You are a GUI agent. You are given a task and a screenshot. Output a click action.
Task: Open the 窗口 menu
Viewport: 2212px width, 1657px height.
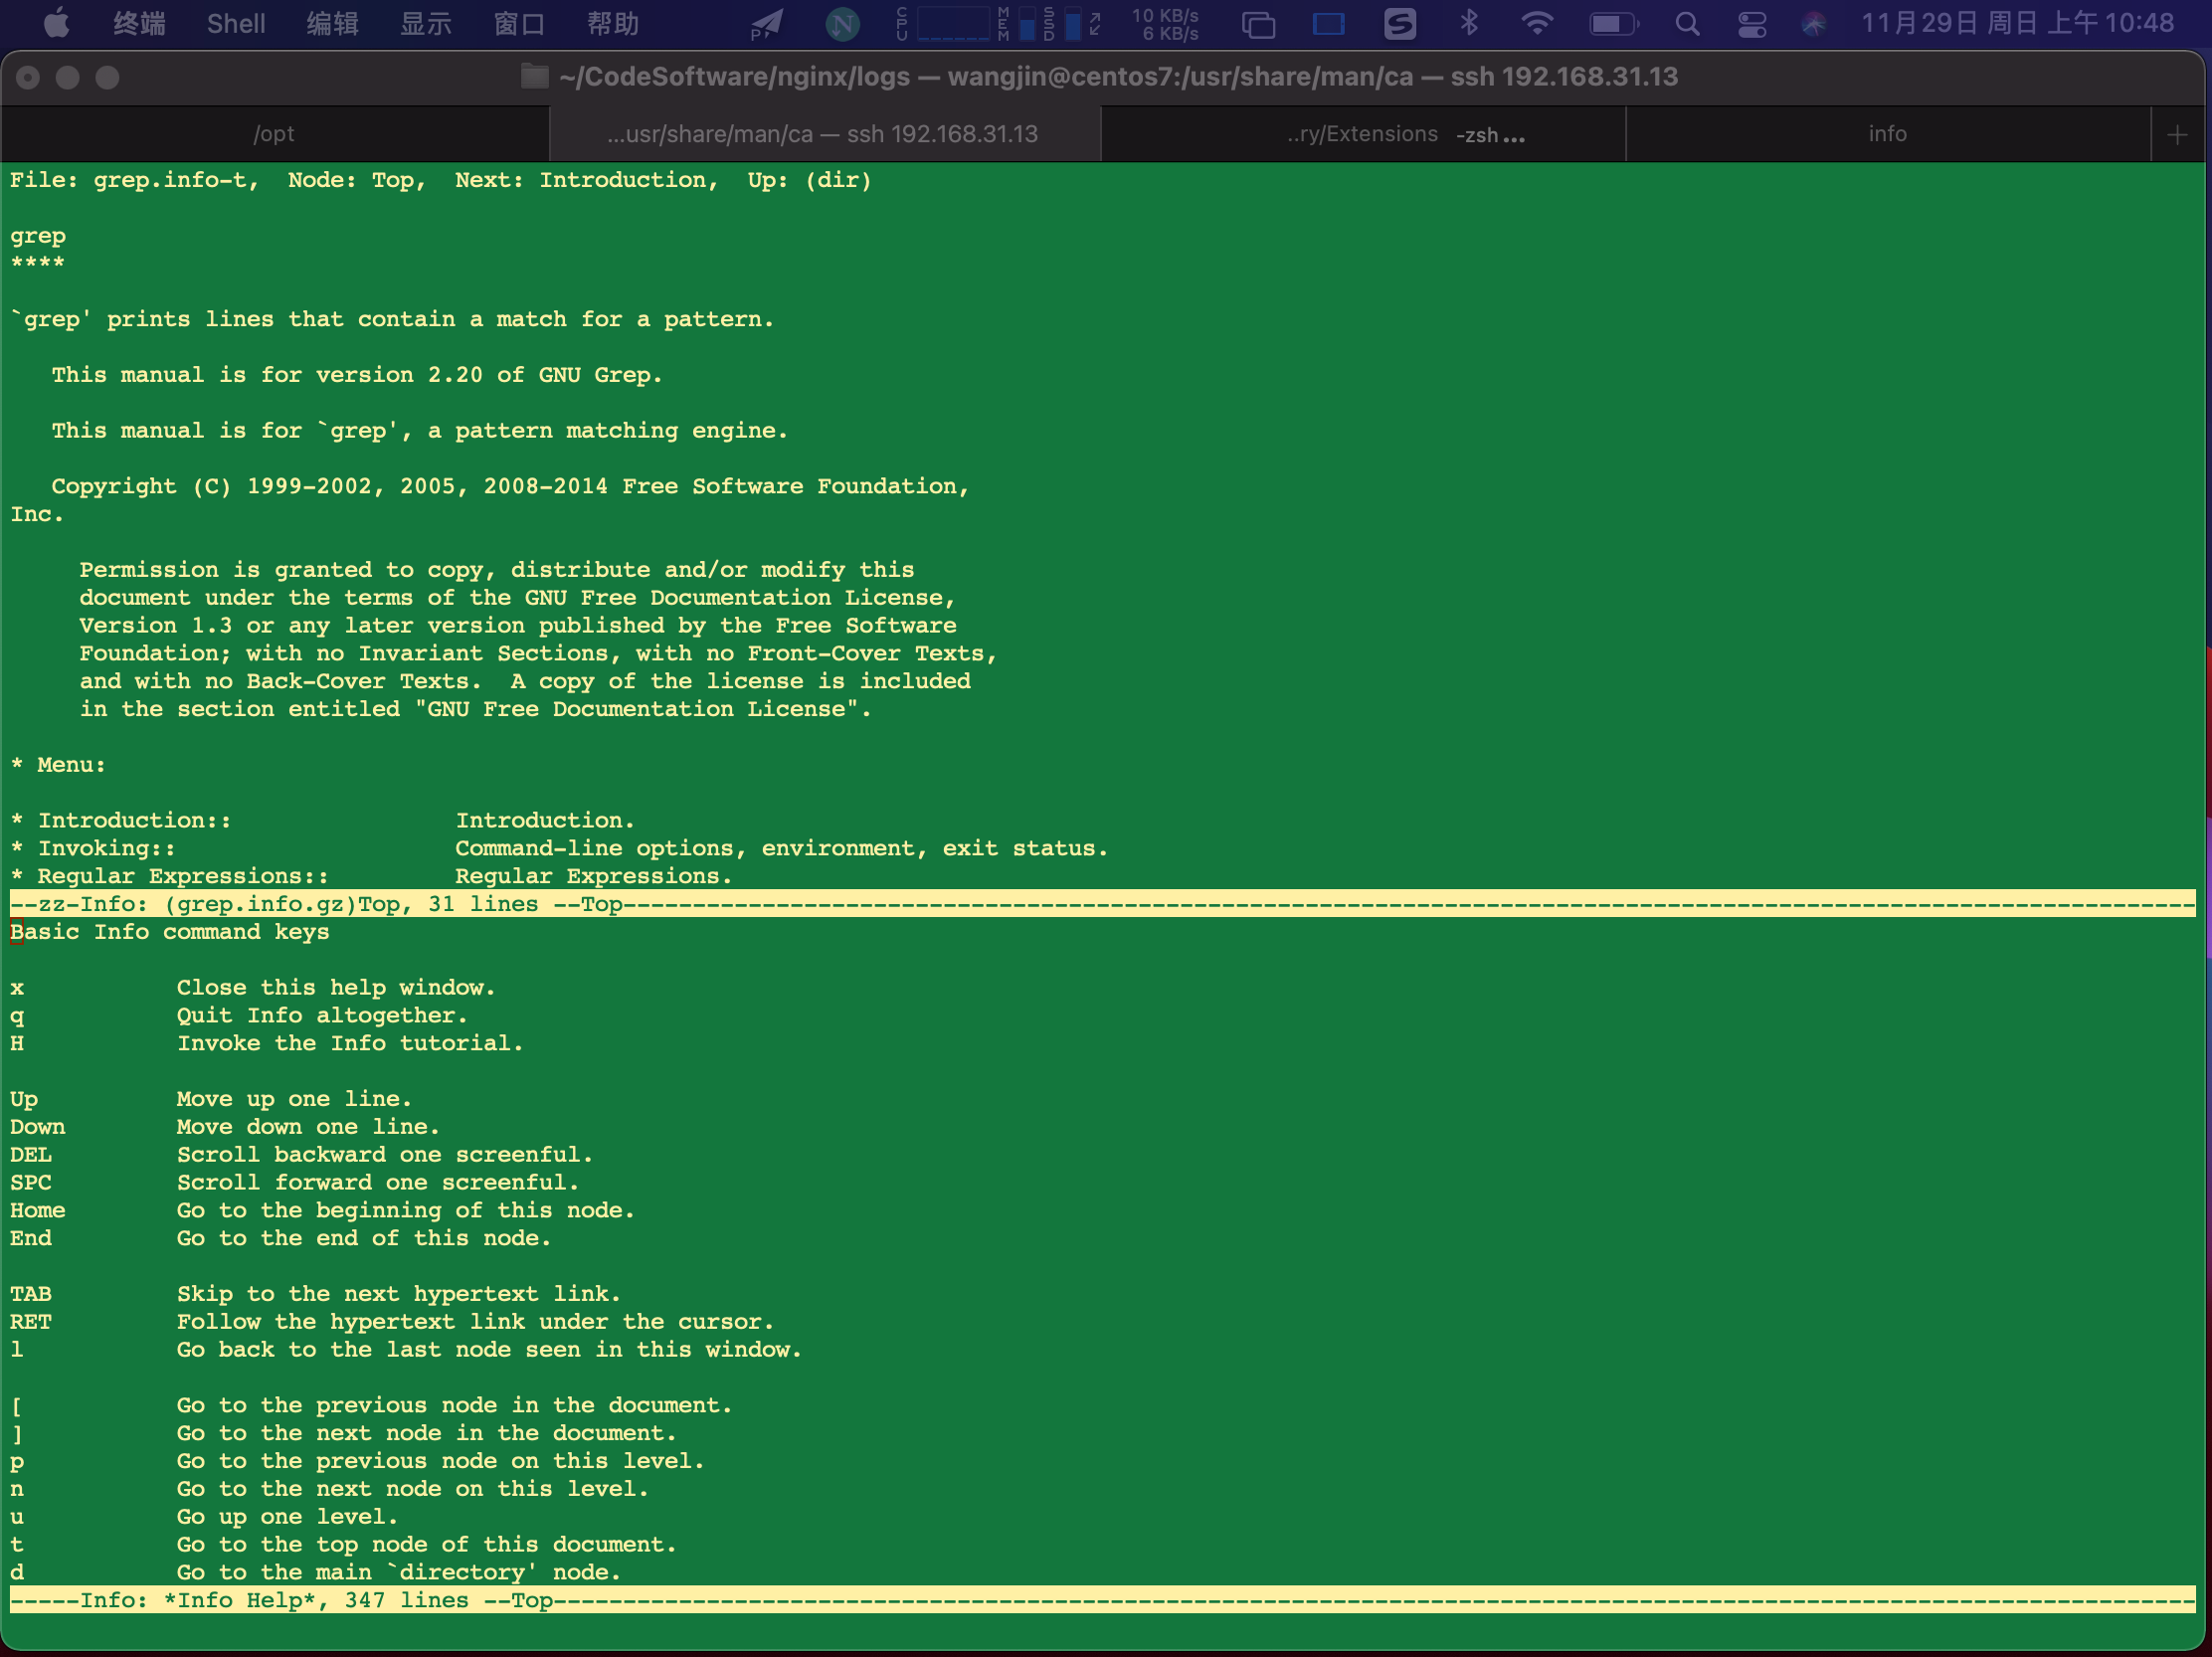click(x=518, y=23)
